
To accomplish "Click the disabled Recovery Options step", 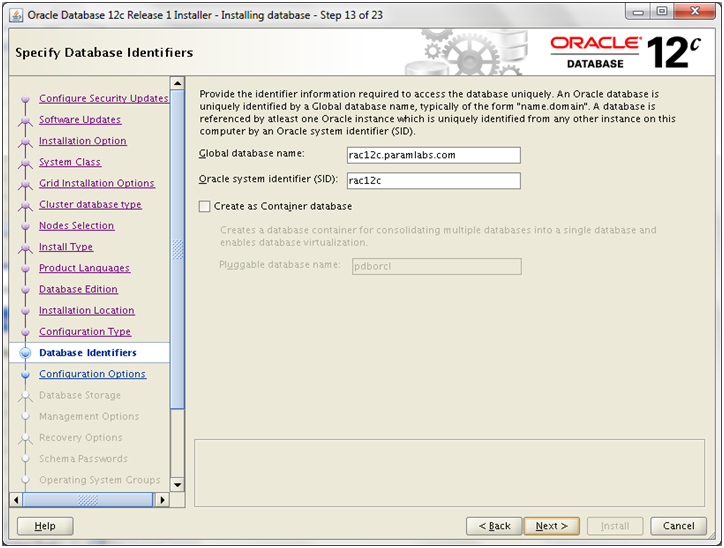I will click(81, 438).
